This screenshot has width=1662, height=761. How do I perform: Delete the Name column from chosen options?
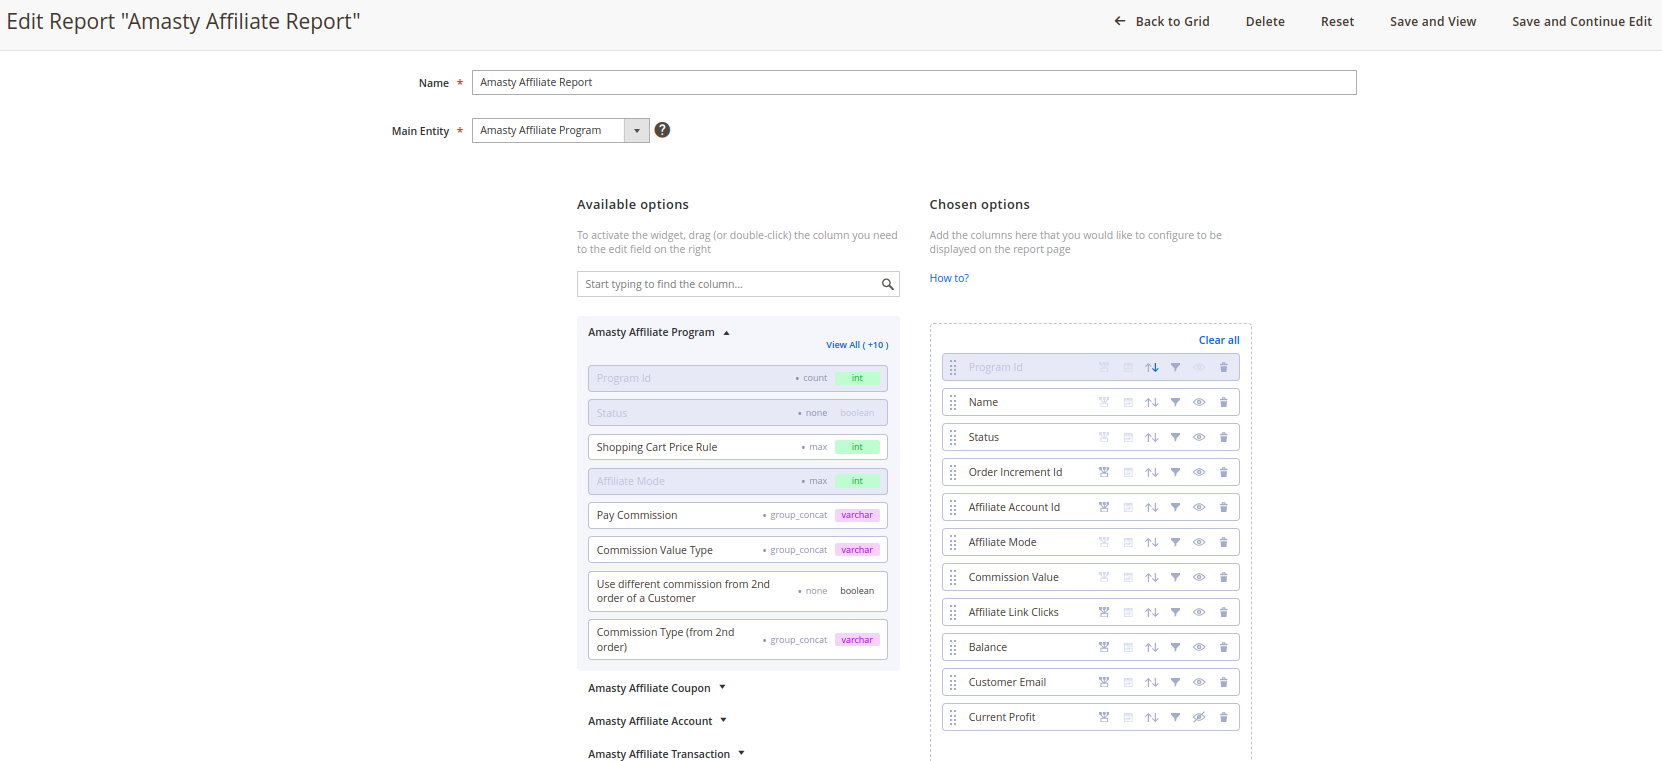coord(1223,402)
